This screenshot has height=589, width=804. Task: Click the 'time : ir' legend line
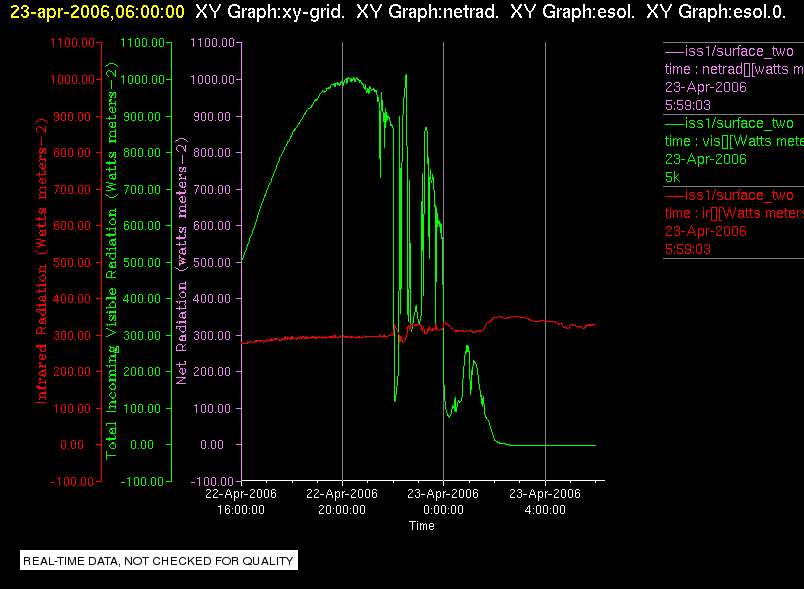click(734, 213)
